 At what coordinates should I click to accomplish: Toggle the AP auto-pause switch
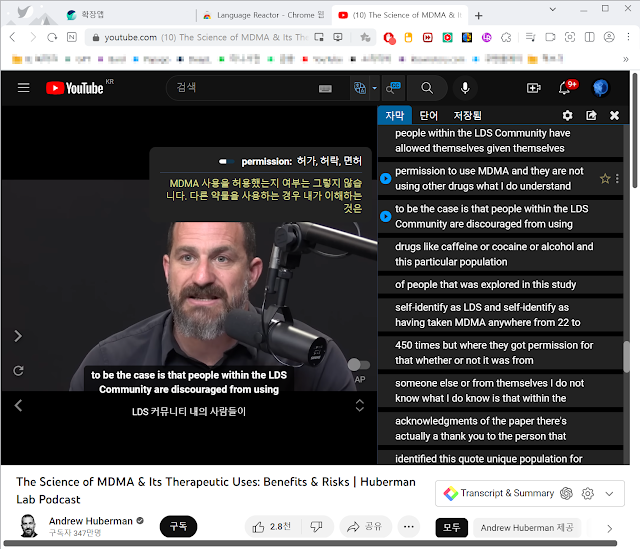[359, 365]
